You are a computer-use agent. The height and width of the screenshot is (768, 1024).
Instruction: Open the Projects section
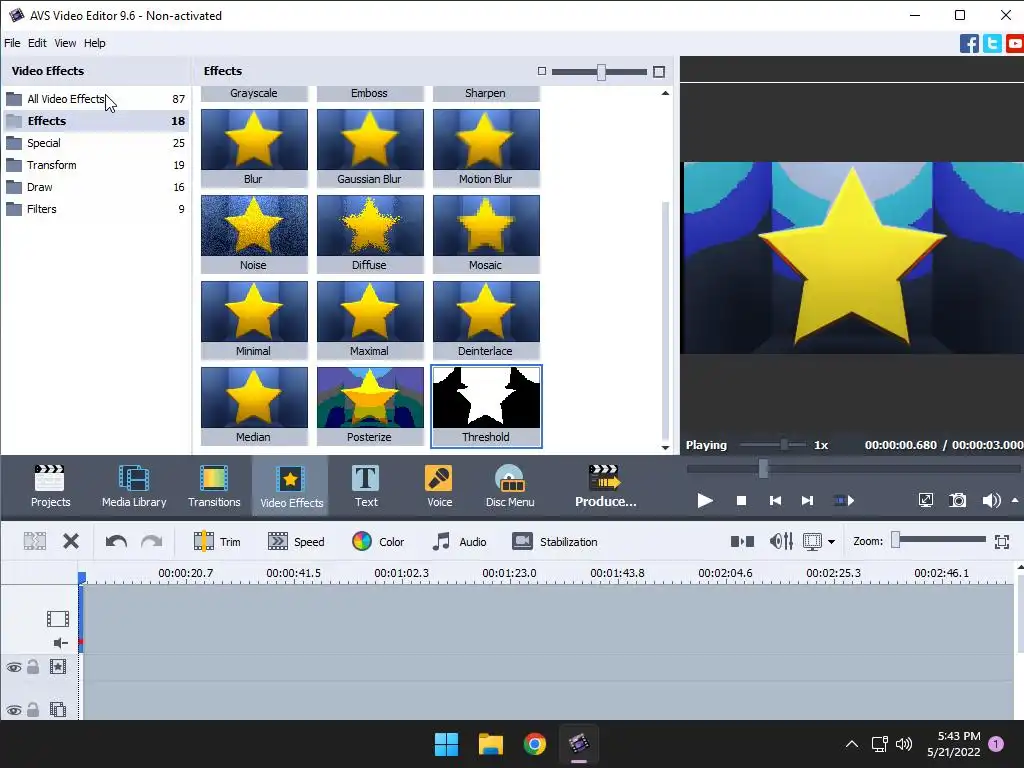coord(50,485)
